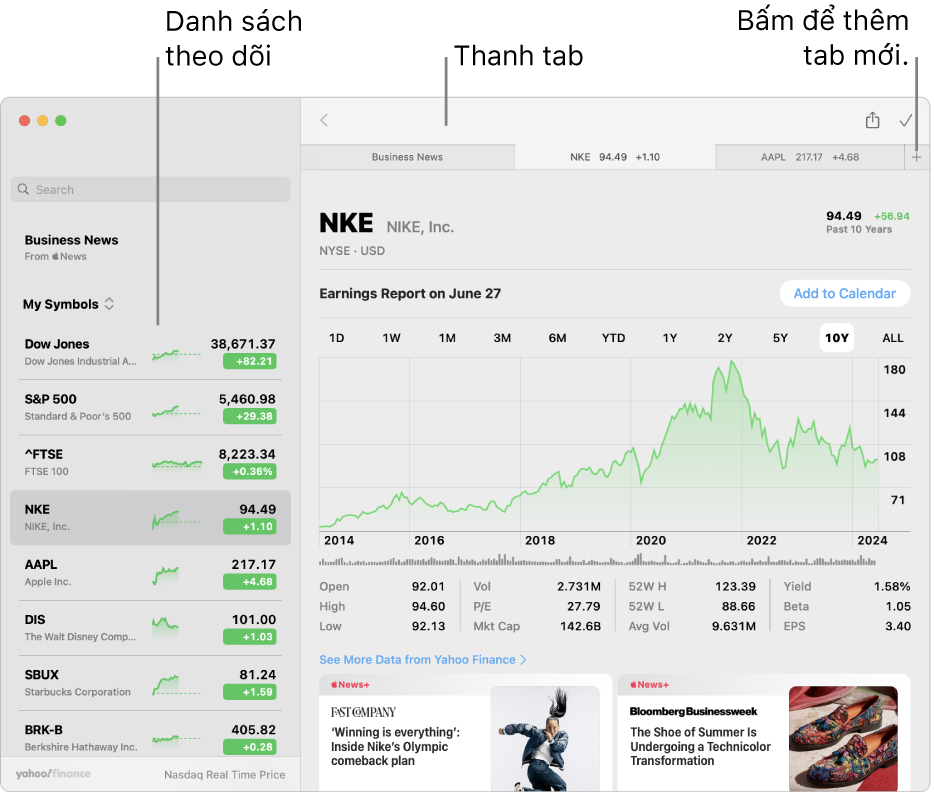This screenshot has width=934, height=793.
Task: Click the Add to Calendar button
Action: pos(844,293)
